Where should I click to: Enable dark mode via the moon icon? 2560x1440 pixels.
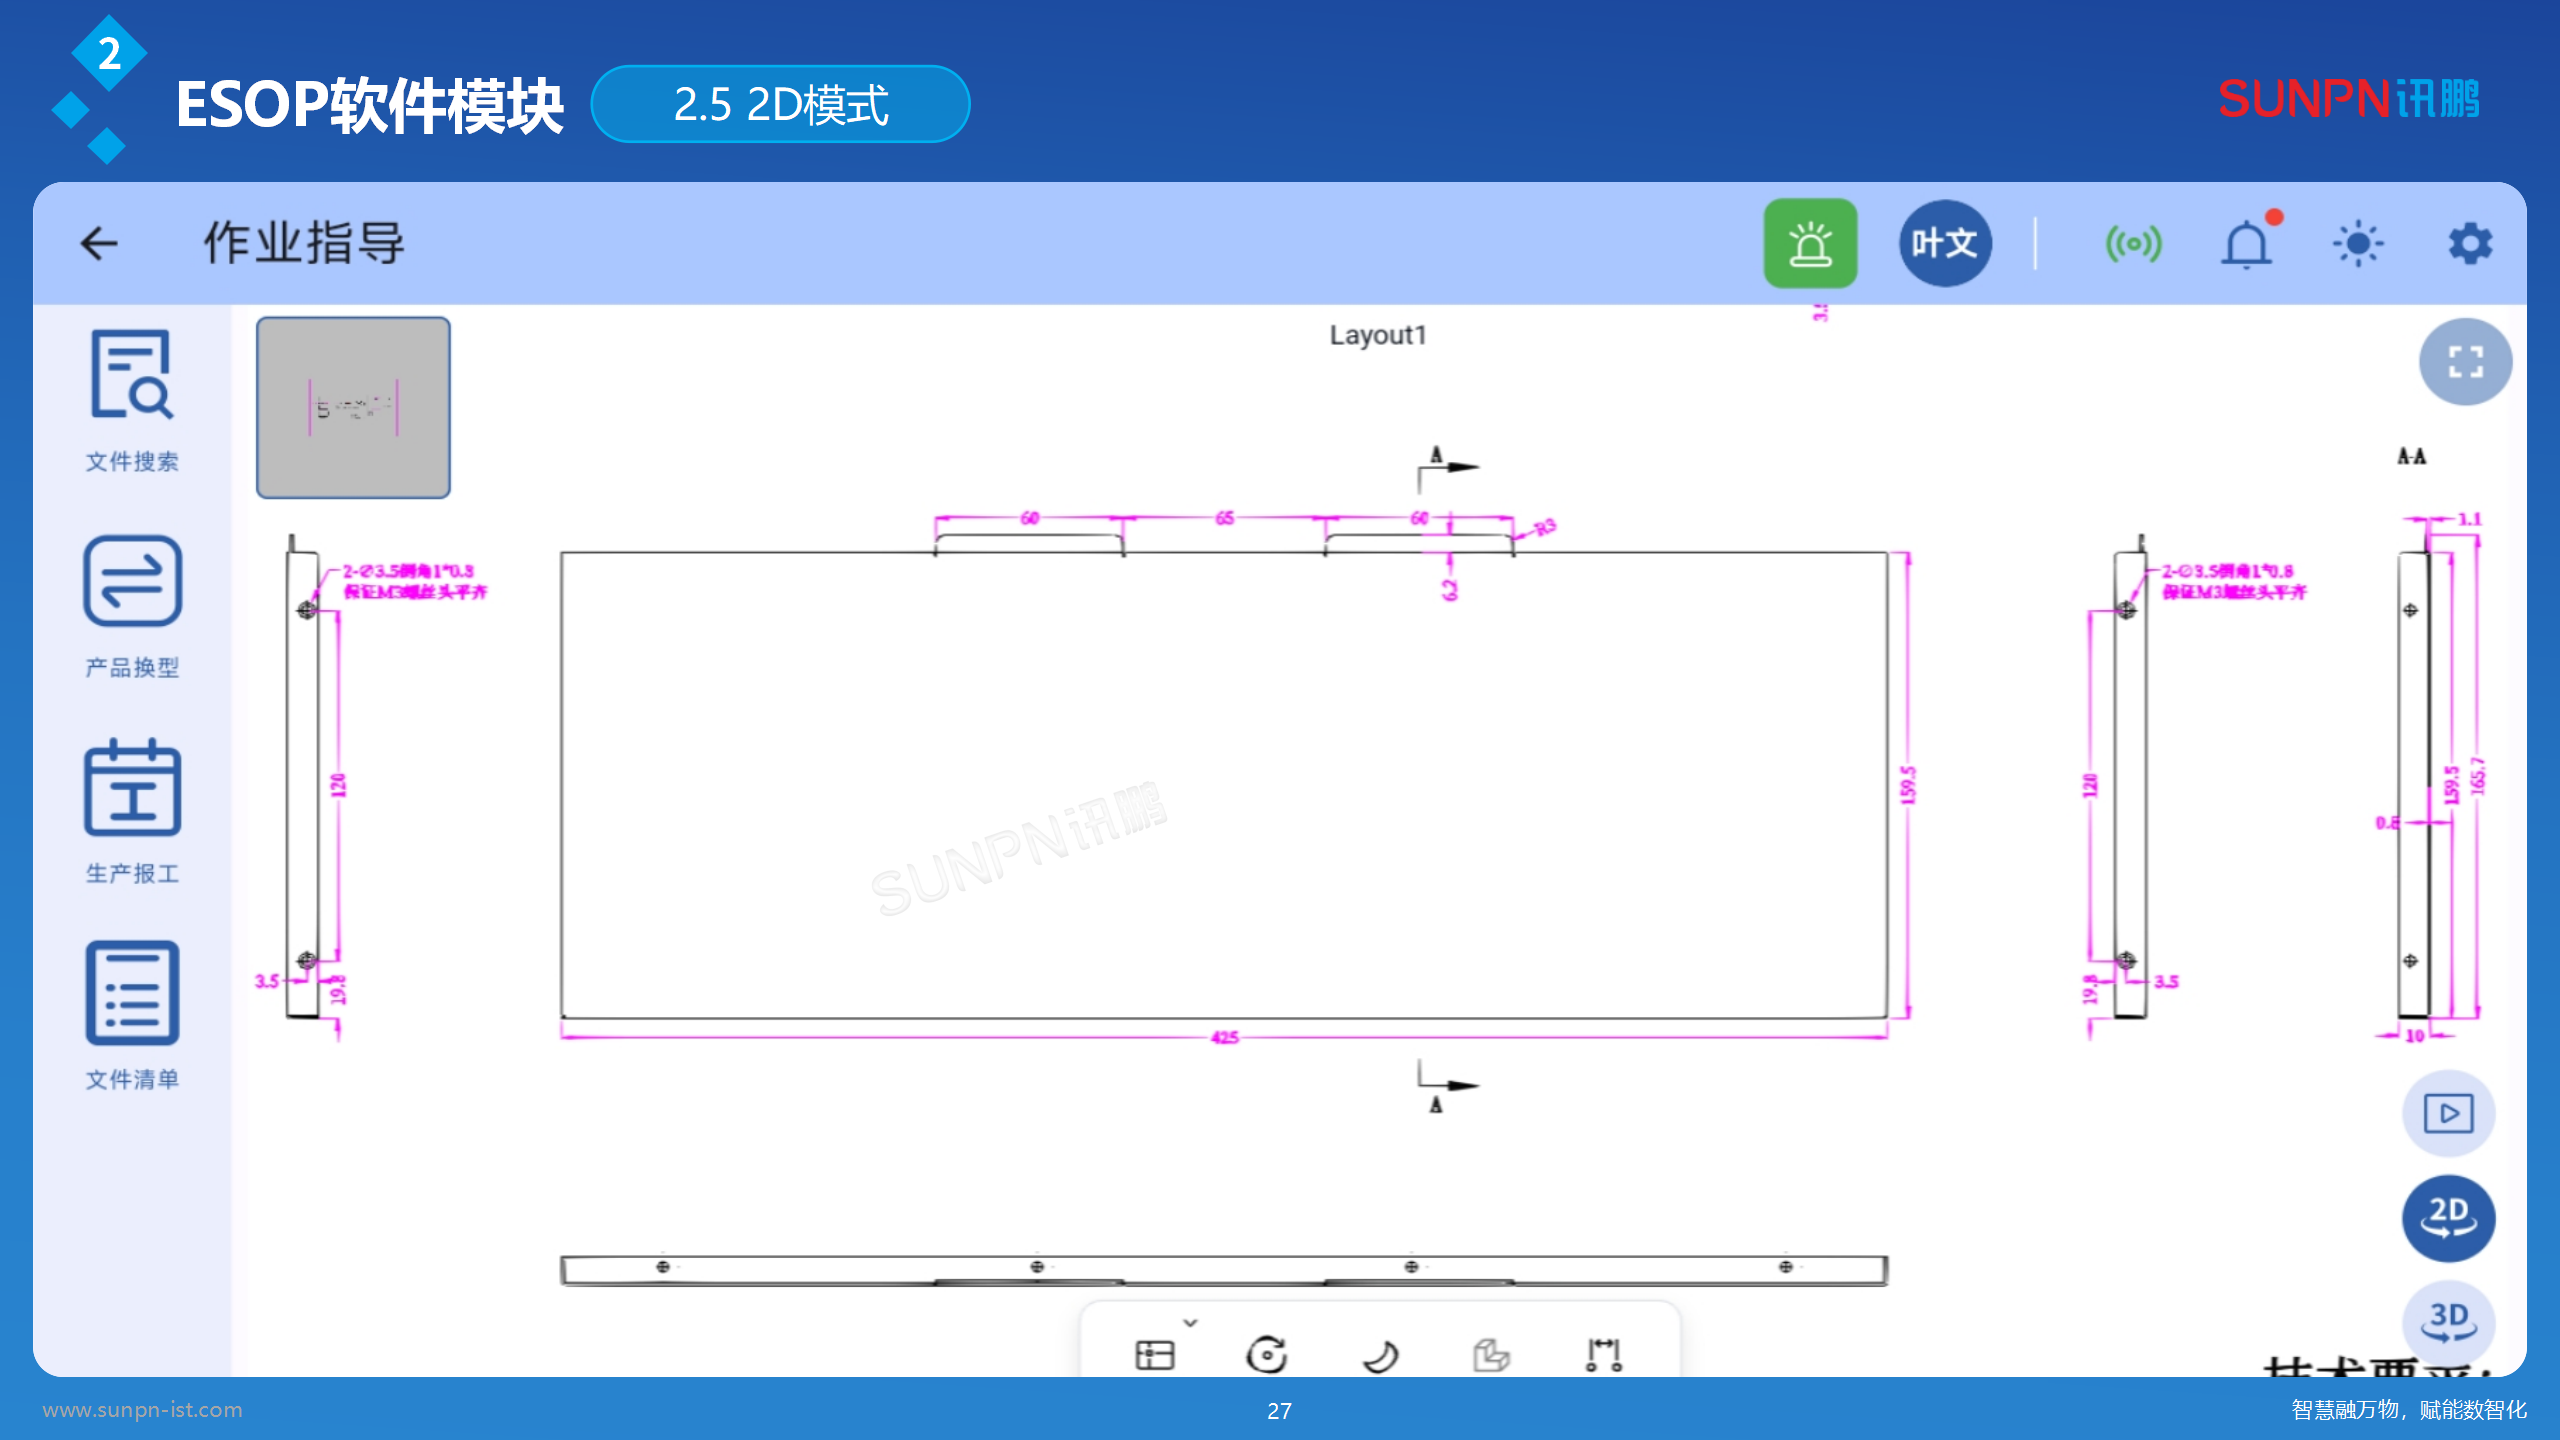pos(1382,1356)
